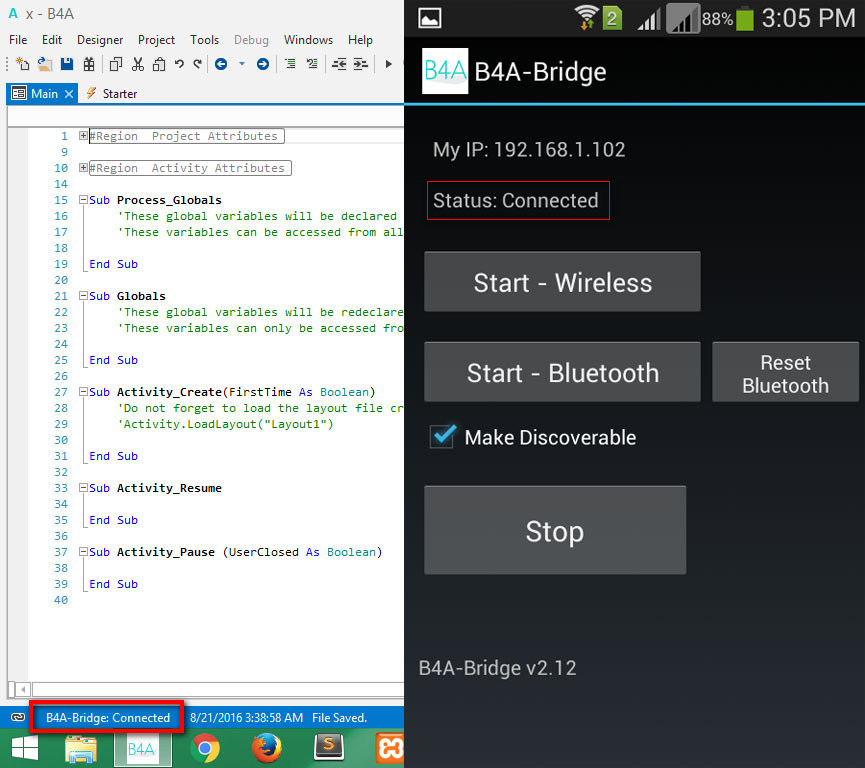The image size is (865, 768).
Task: Collapse Sub Activity_Resume
Action: pos(83,488)
